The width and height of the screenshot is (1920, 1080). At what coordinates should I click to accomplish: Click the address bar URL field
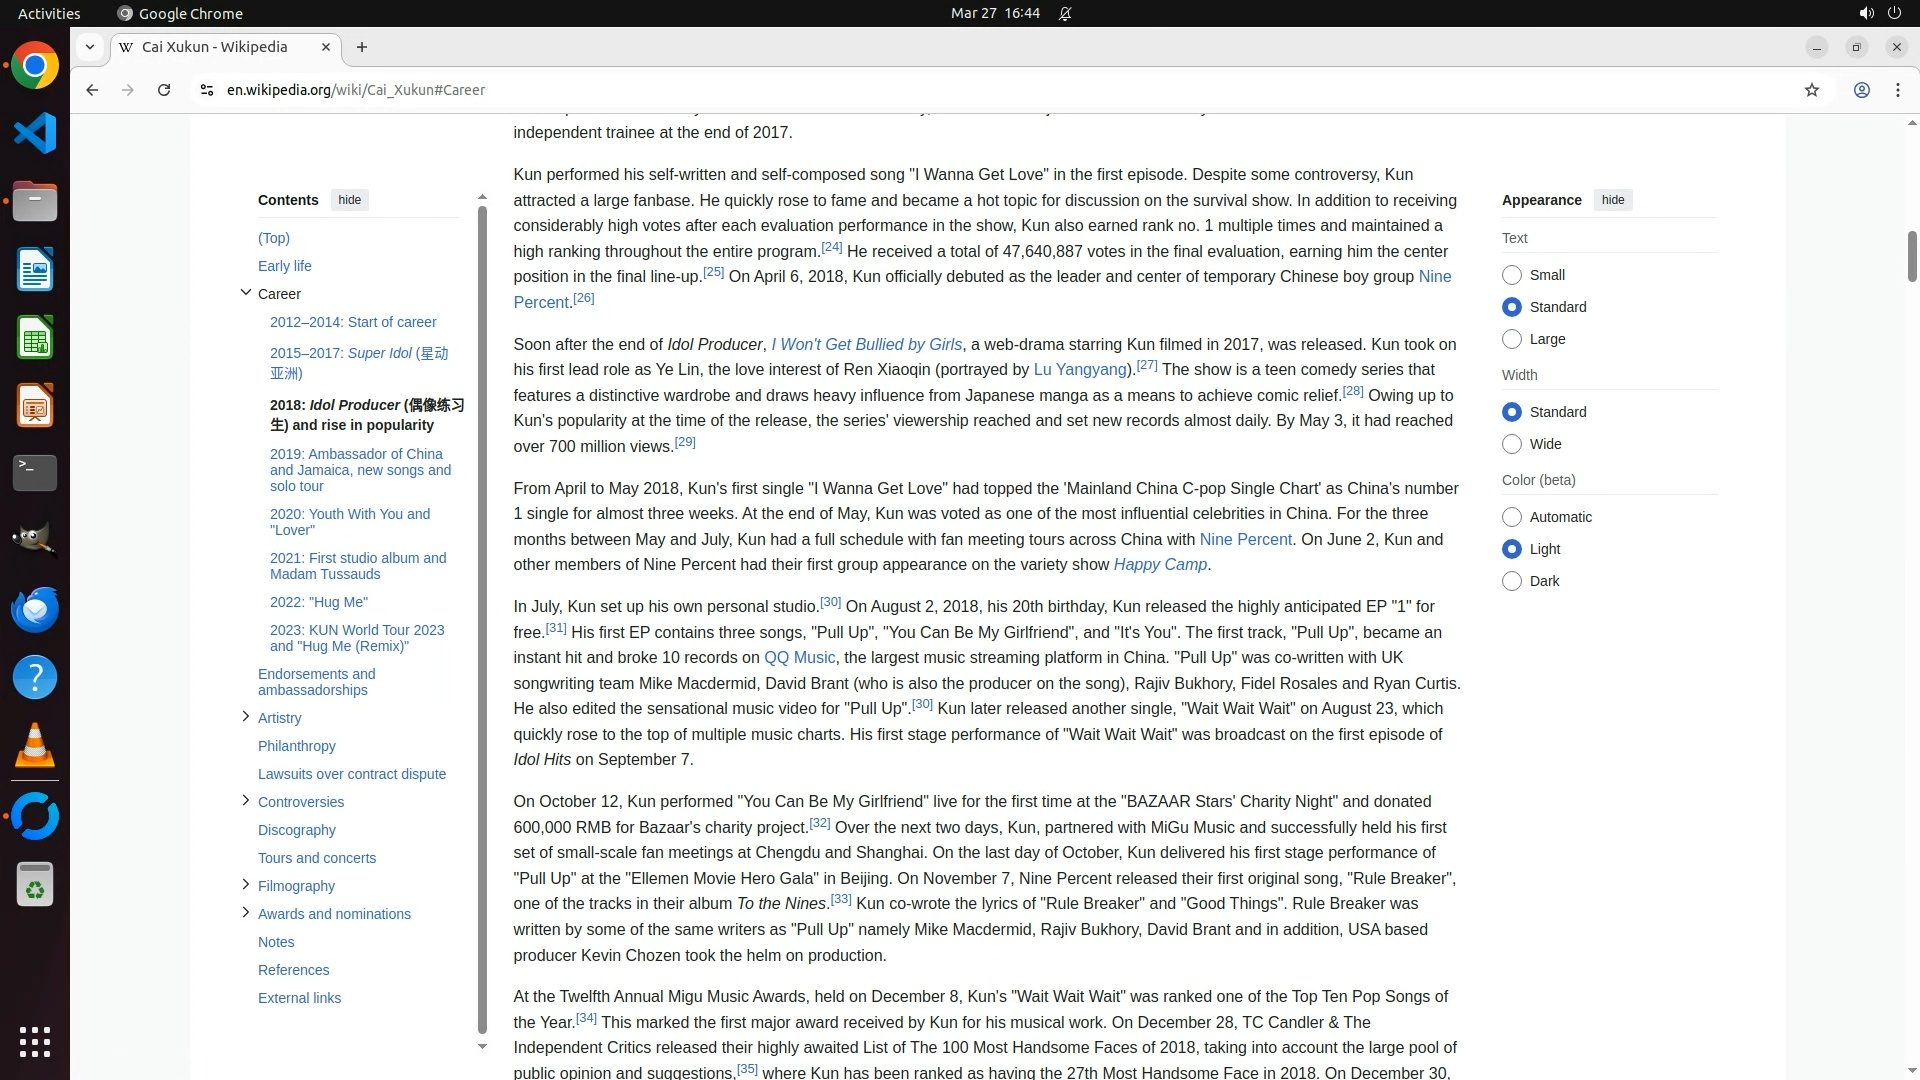click(x=800, y=90)
